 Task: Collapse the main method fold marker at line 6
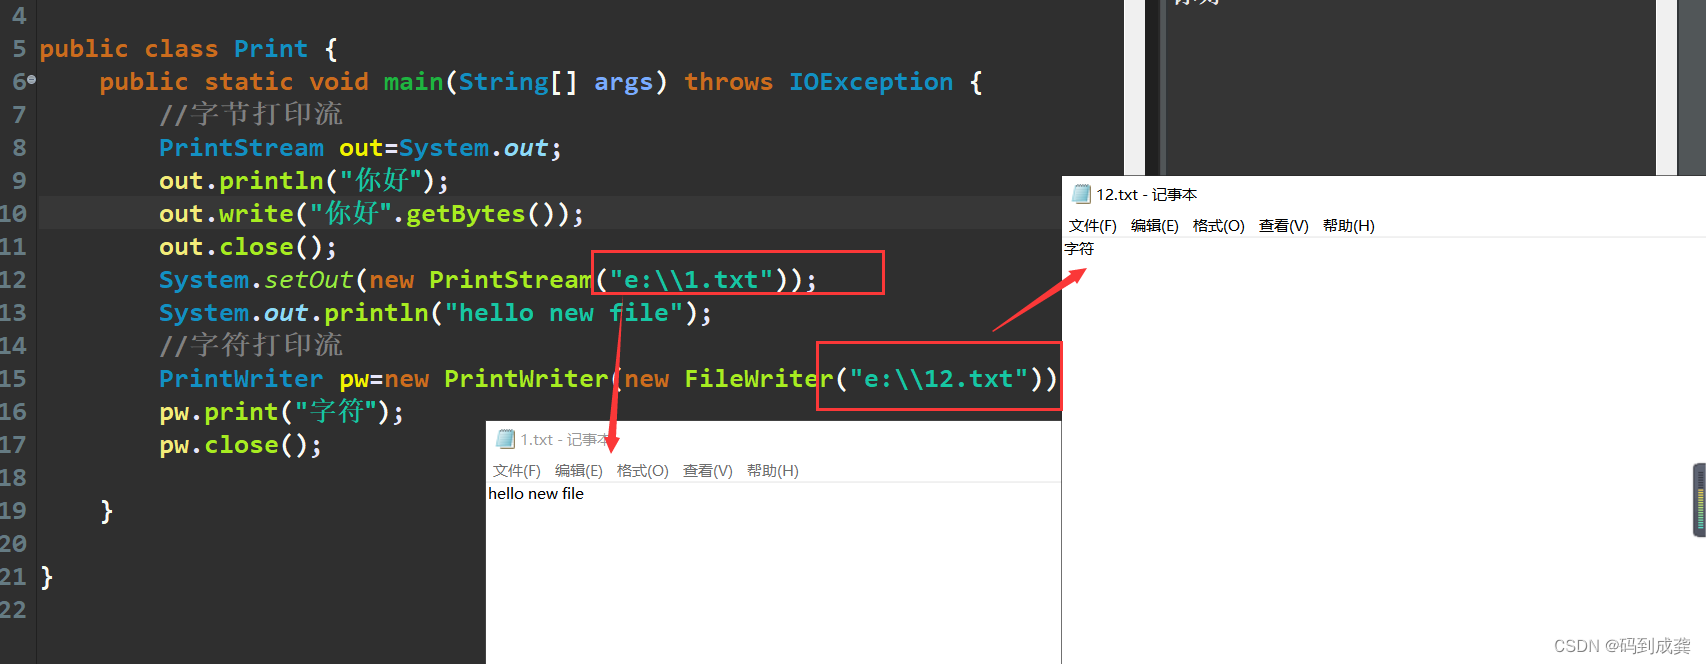(x=32, y=80)
